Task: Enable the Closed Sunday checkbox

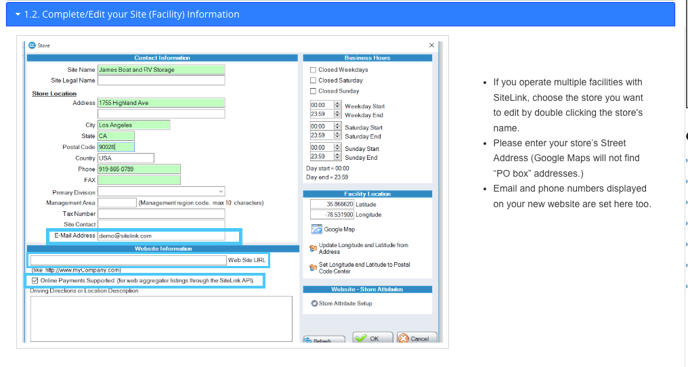Action: pyautogui.click(x=313, y=91)
